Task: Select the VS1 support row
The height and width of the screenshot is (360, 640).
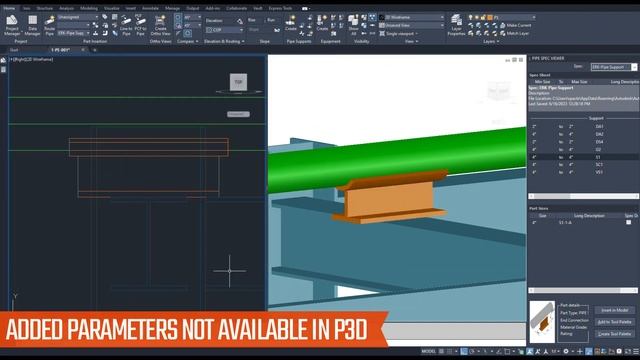Action: [584, 172]
